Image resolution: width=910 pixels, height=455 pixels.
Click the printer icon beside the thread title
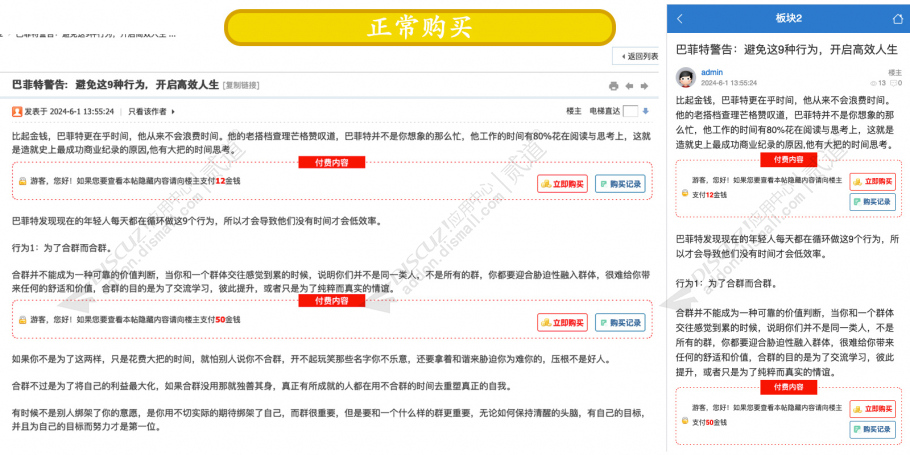[x=613, y=86]
